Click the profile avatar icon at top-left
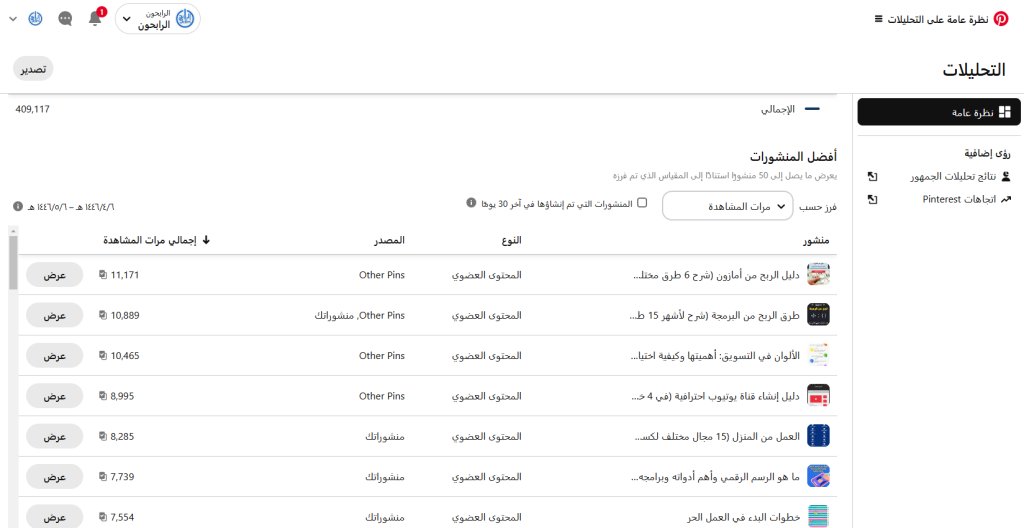The image size is (1024, 528). click(x=35, y=18)
